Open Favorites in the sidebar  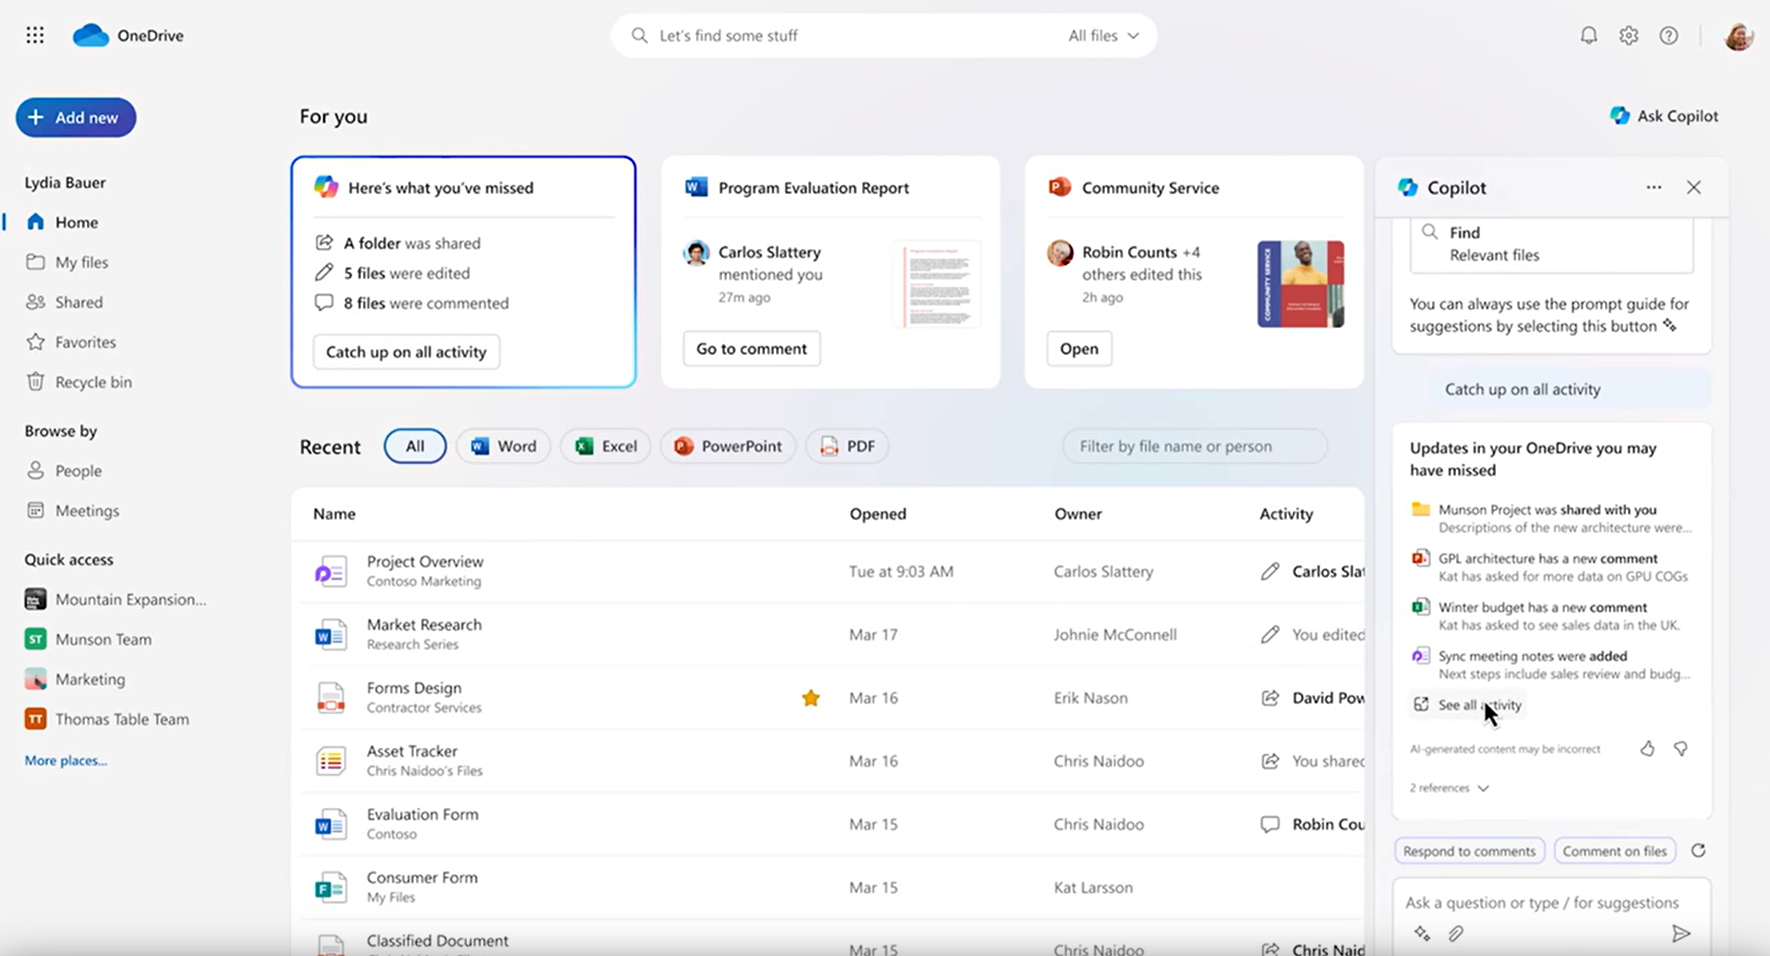72,342
